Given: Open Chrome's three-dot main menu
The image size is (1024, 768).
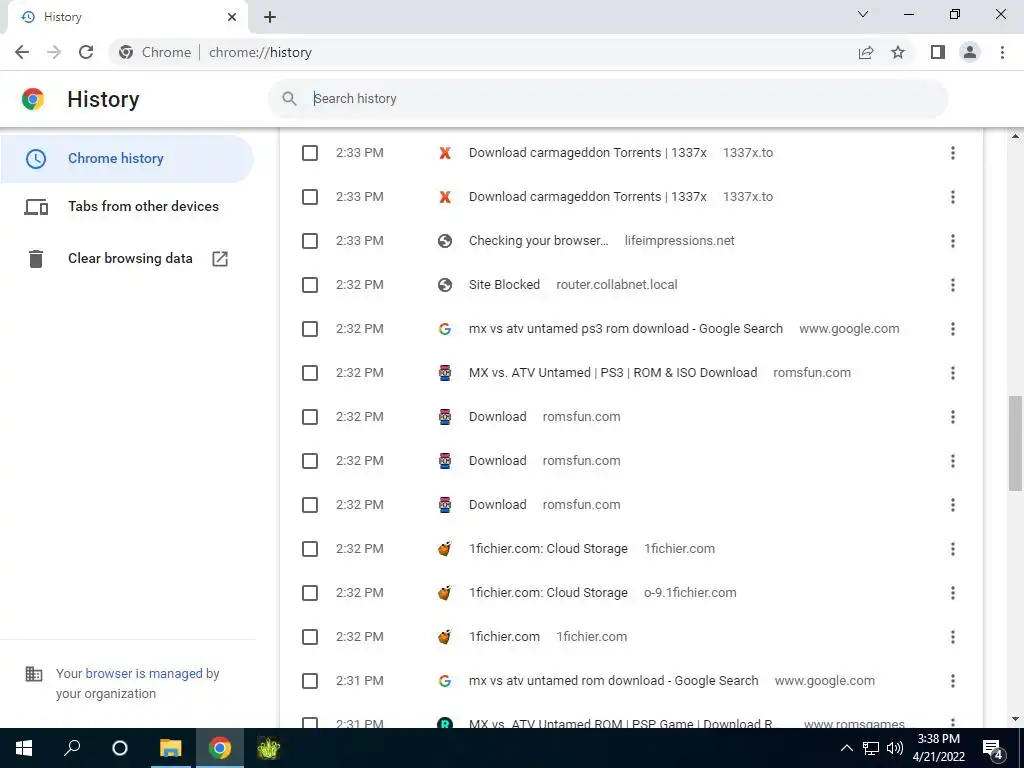Looking at the screenshot, I should [1002, 52].
